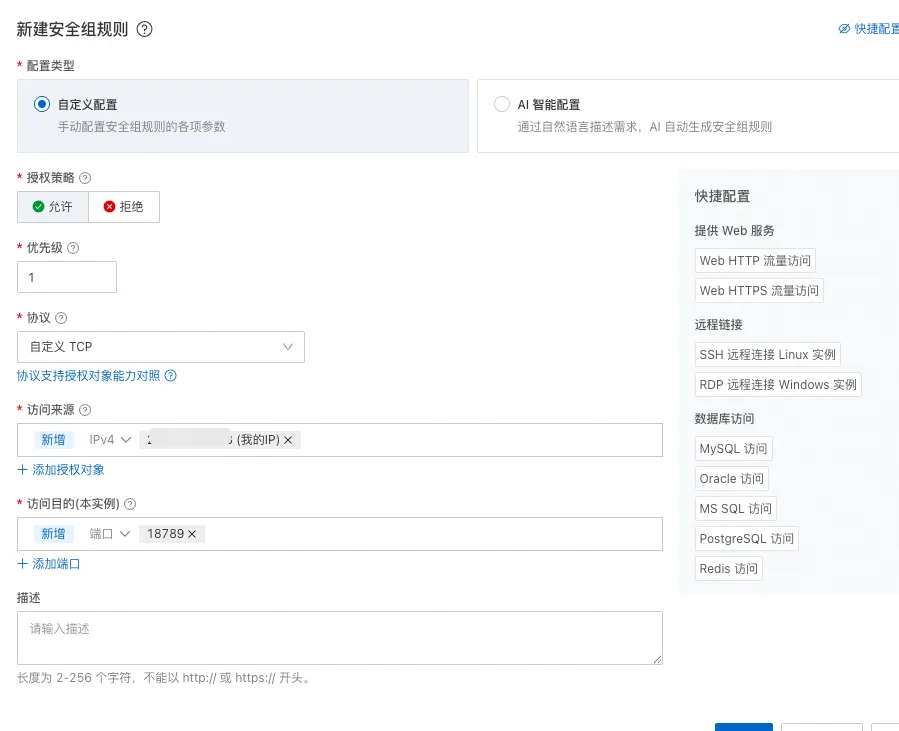Apply RDP 远程连接 Windows 实例 quick config
The height and width of the screenshot is (731, 899).
click(778, 385)
